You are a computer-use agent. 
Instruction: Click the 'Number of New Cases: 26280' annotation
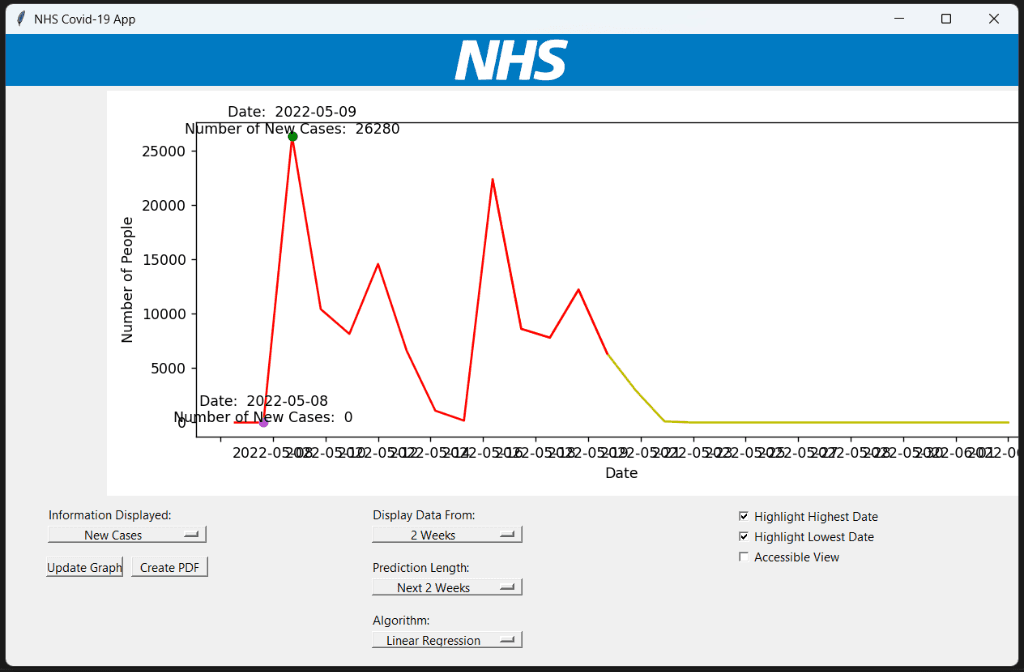coord(292,129)
